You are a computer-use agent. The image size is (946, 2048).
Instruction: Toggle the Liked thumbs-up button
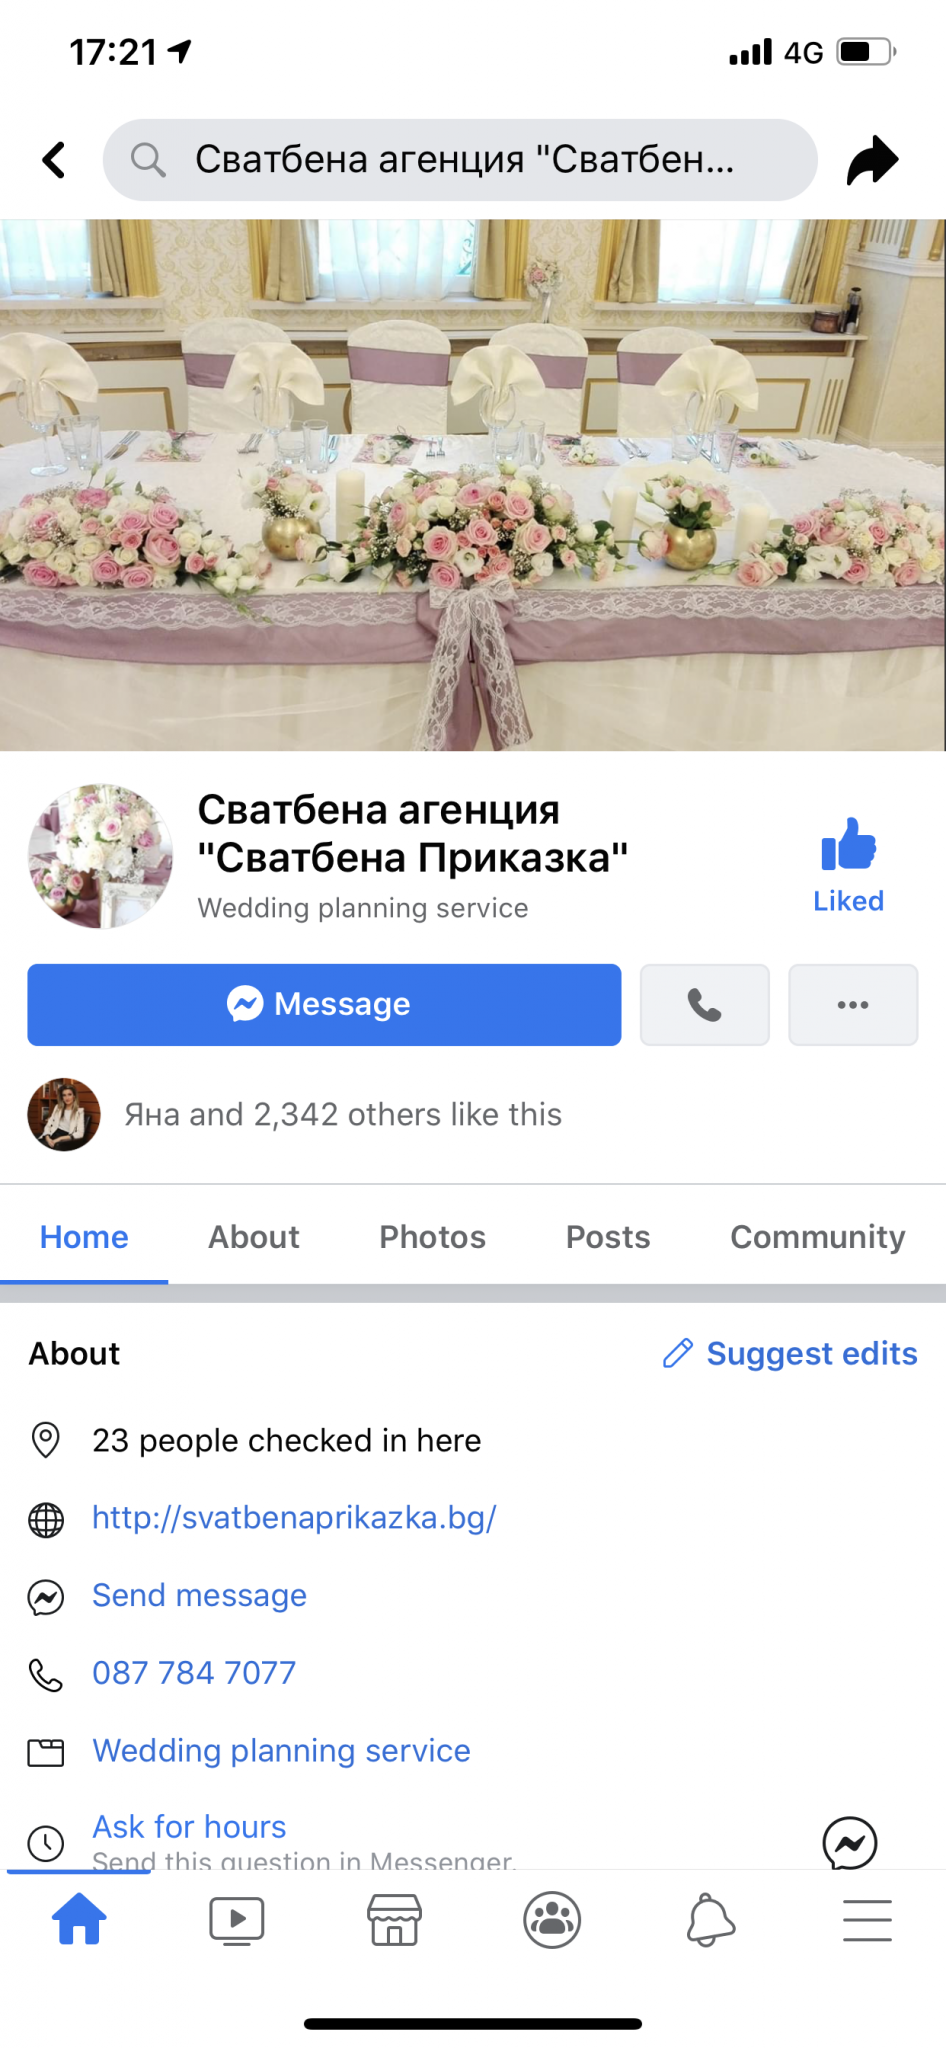pyautogui.click(x=848, y=866)
